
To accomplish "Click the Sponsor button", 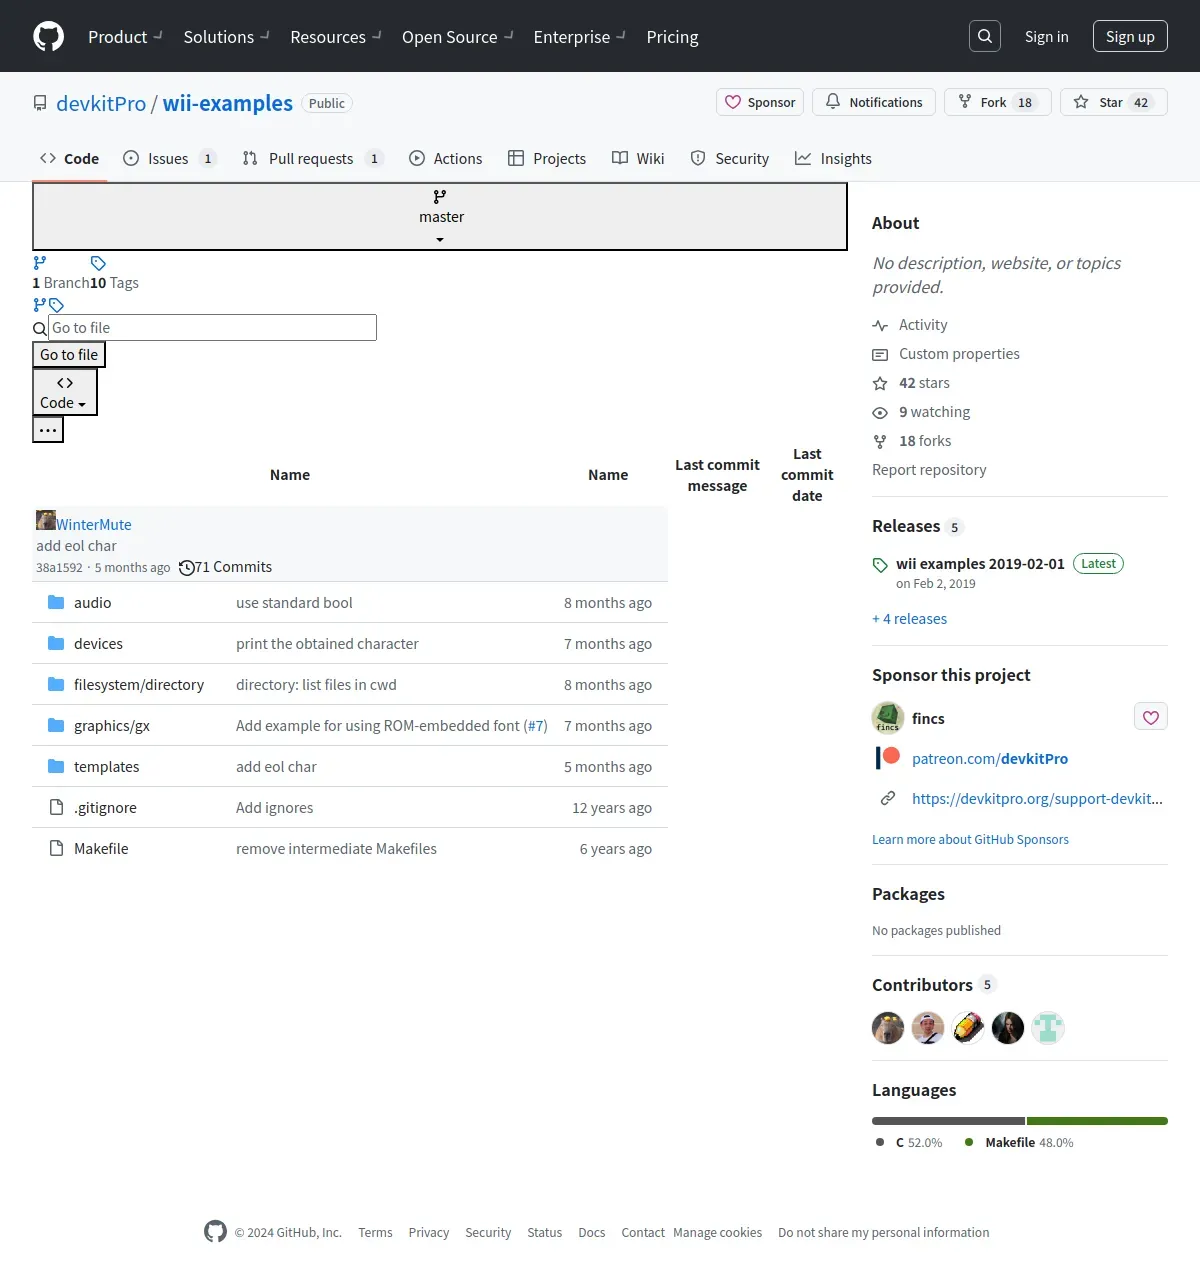I will tap(760, 102).
